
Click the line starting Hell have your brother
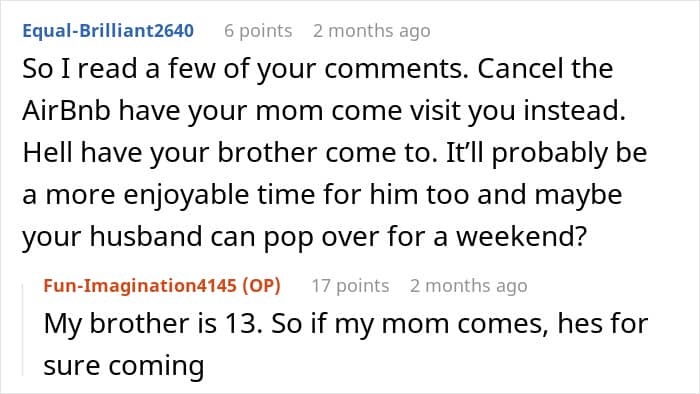pos(335,153)
